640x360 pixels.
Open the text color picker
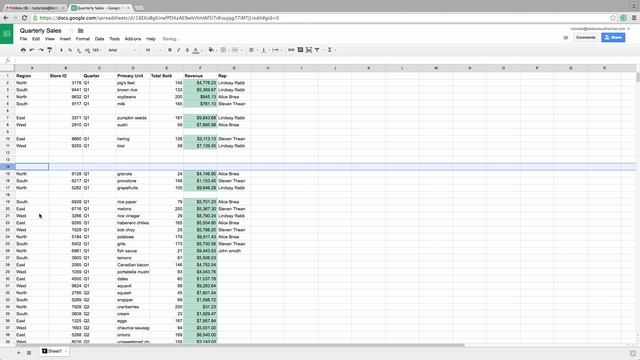tap(196, 50)
